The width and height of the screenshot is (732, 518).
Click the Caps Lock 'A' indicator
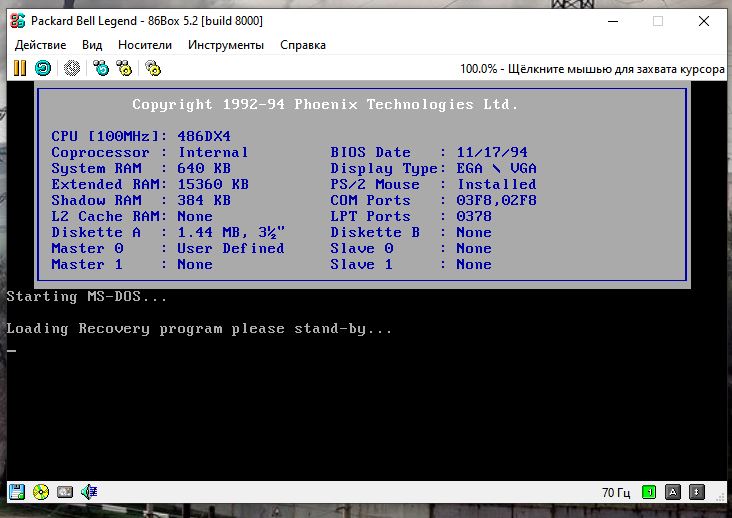[673, 492]
